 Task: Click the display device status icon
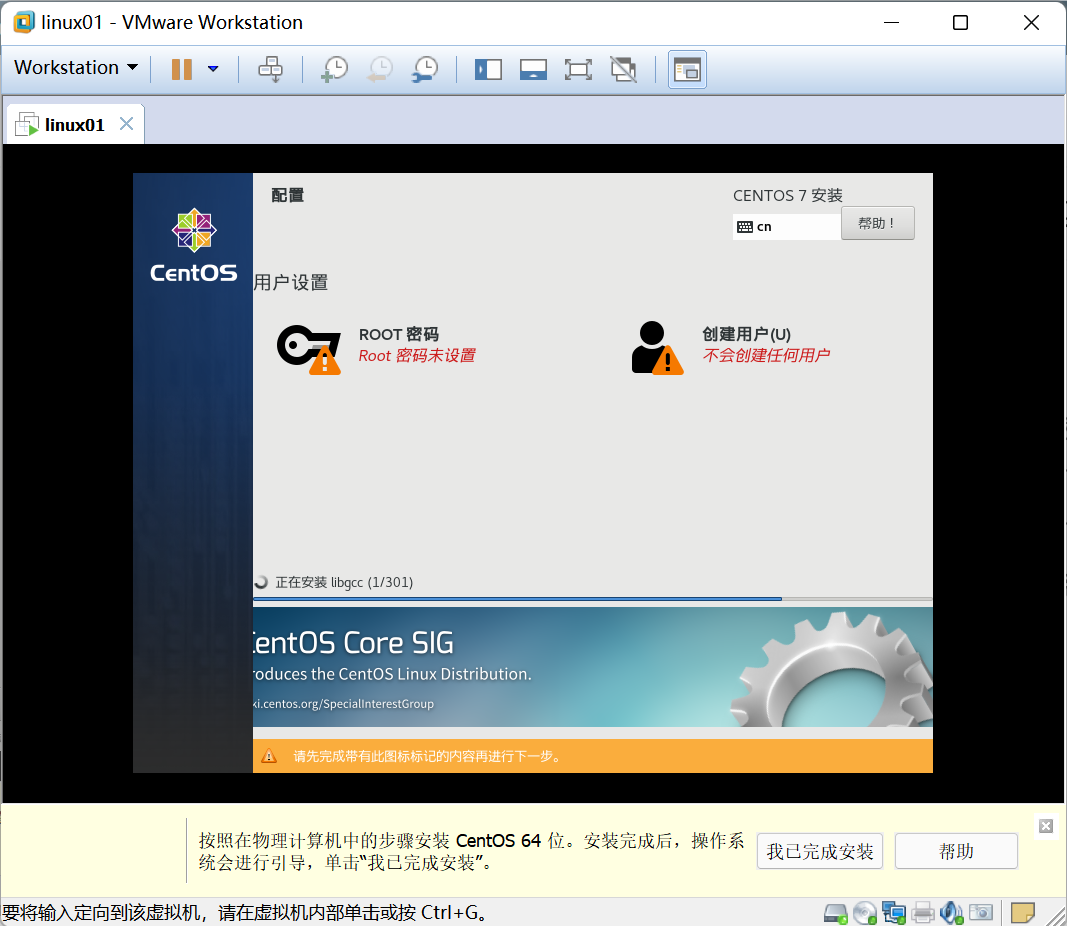click(981, 912)
